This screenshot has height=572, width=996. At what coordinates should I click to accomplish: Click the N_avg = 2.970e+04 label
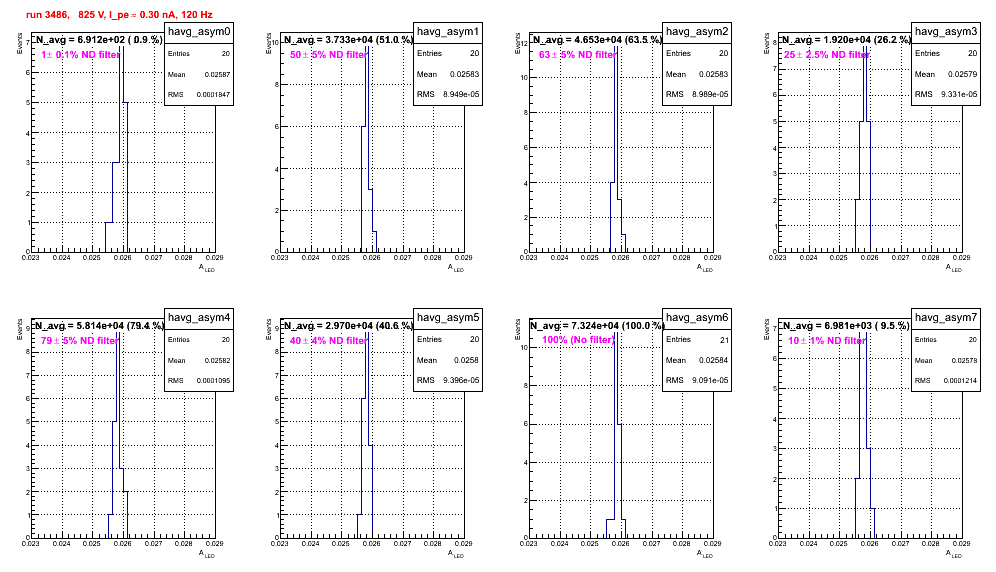point(347,325)
